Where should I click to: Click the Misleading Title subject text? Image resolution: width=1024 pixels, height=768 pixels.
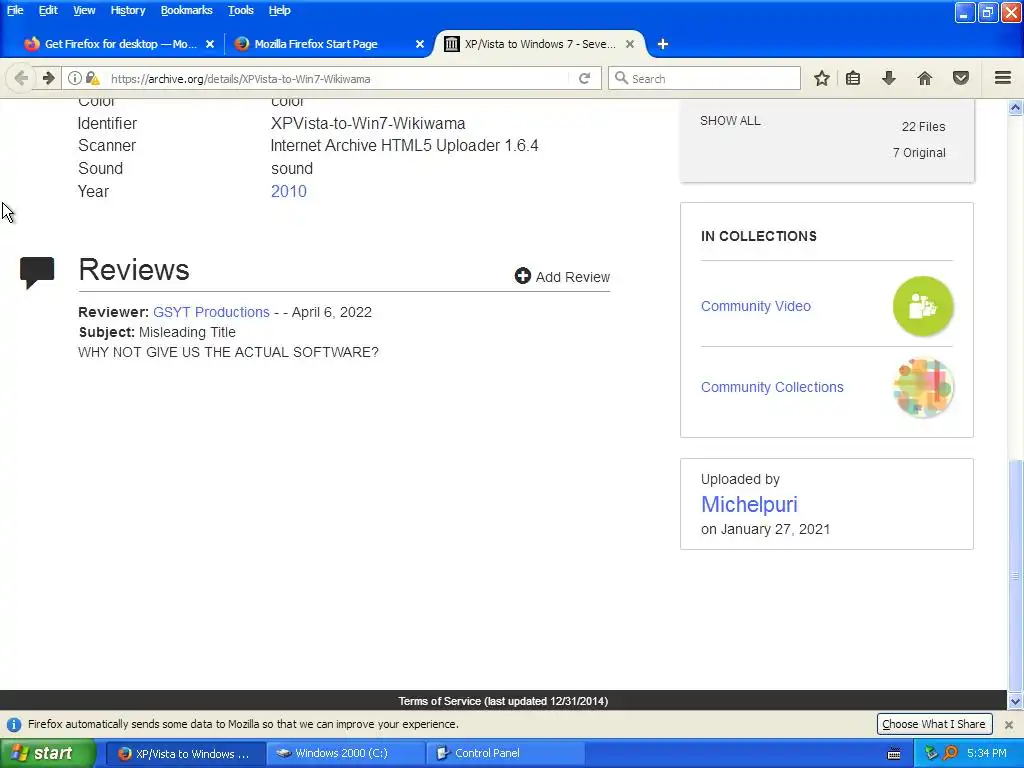pyautogui.click(x=187, y=332)
